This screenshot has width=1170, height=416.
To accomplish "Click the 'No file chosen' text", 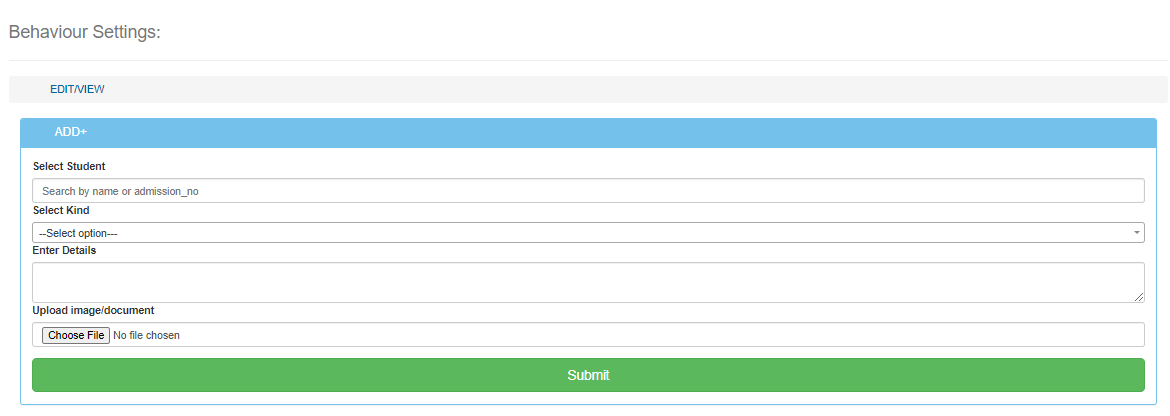I will 147,335.
